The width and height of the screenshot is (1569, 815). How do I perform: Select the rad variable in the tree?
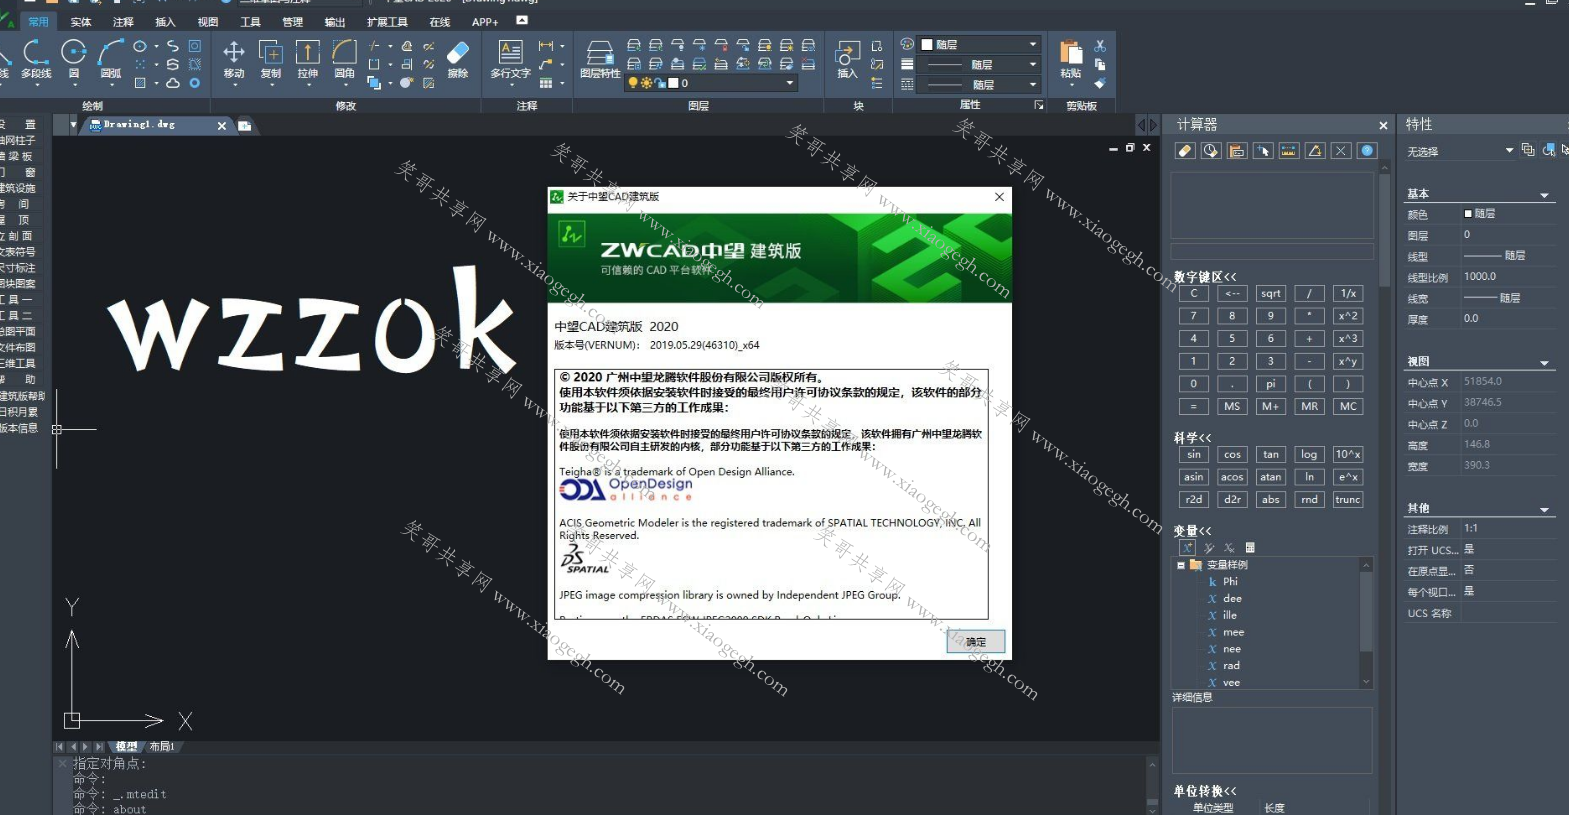click(1231, 666)
